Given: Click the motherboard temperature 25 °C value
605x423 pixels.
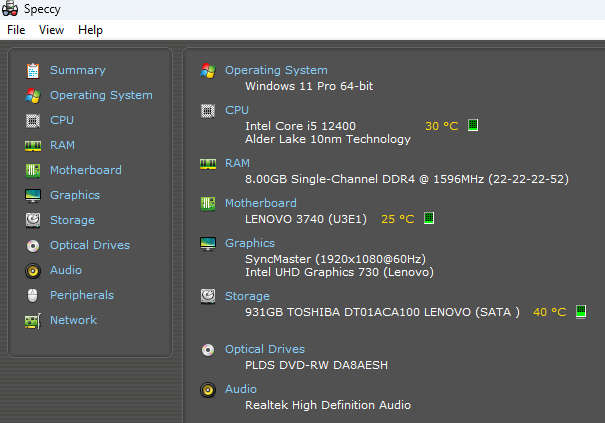Looking at the screenshot, I should point(398,219).
